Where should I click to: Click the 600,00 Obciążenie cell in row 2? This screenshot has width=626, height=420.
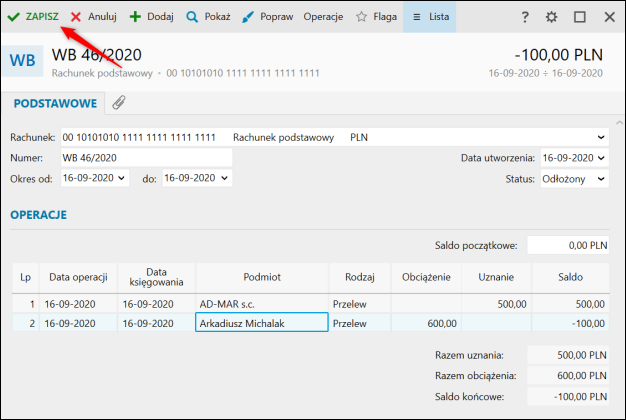(426, 323)
